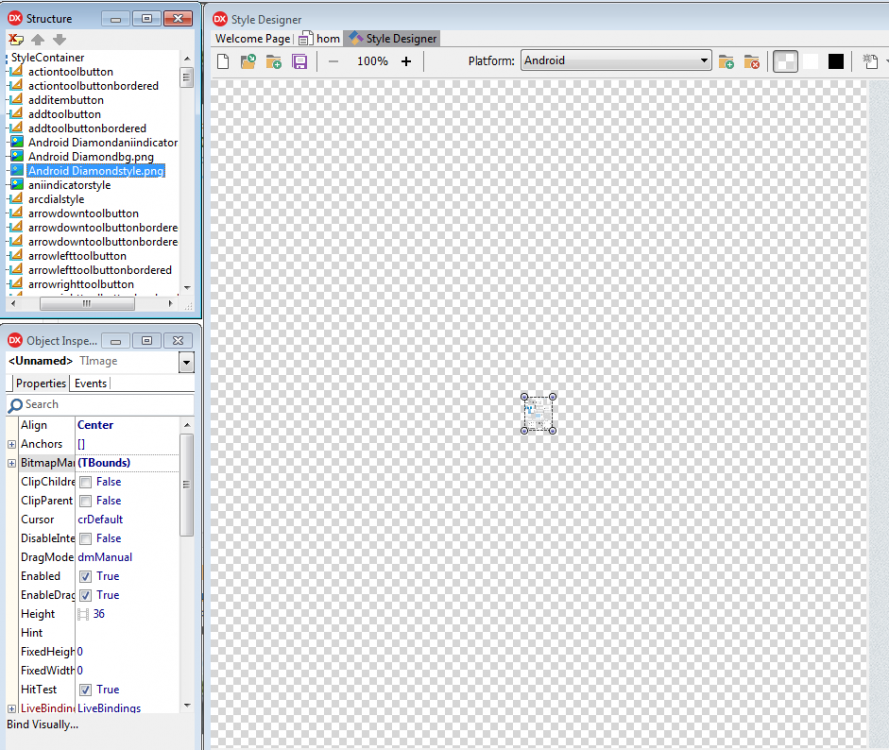Open the Welcome Page tab

pyautogui.click(x=253, y=39)
